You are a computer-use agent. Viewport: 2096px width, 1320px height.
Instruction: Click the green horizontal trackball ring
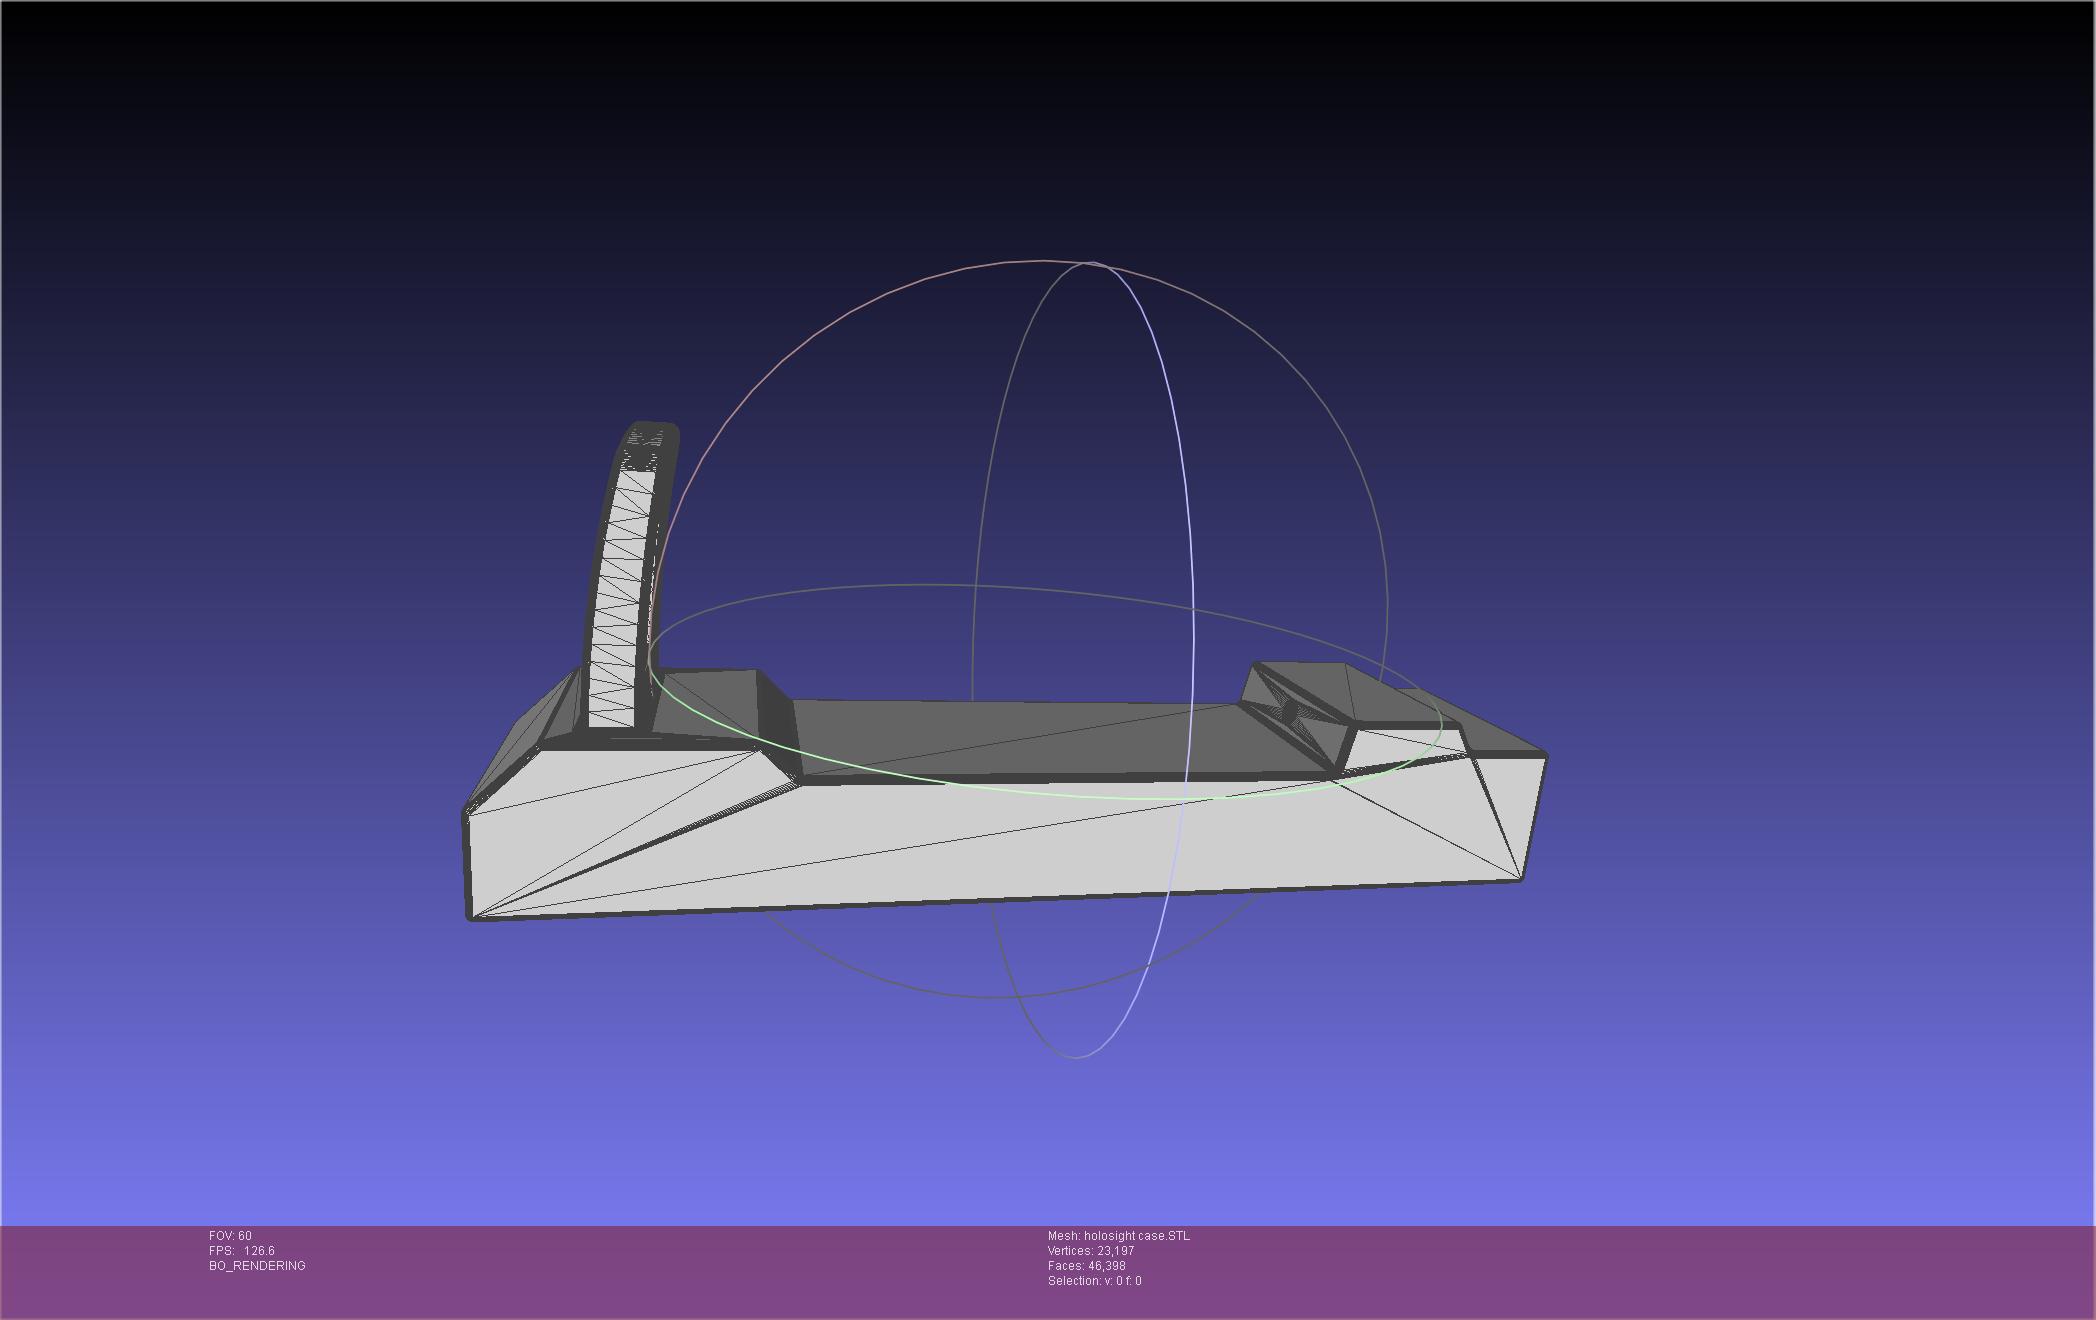click(1000, 790)
